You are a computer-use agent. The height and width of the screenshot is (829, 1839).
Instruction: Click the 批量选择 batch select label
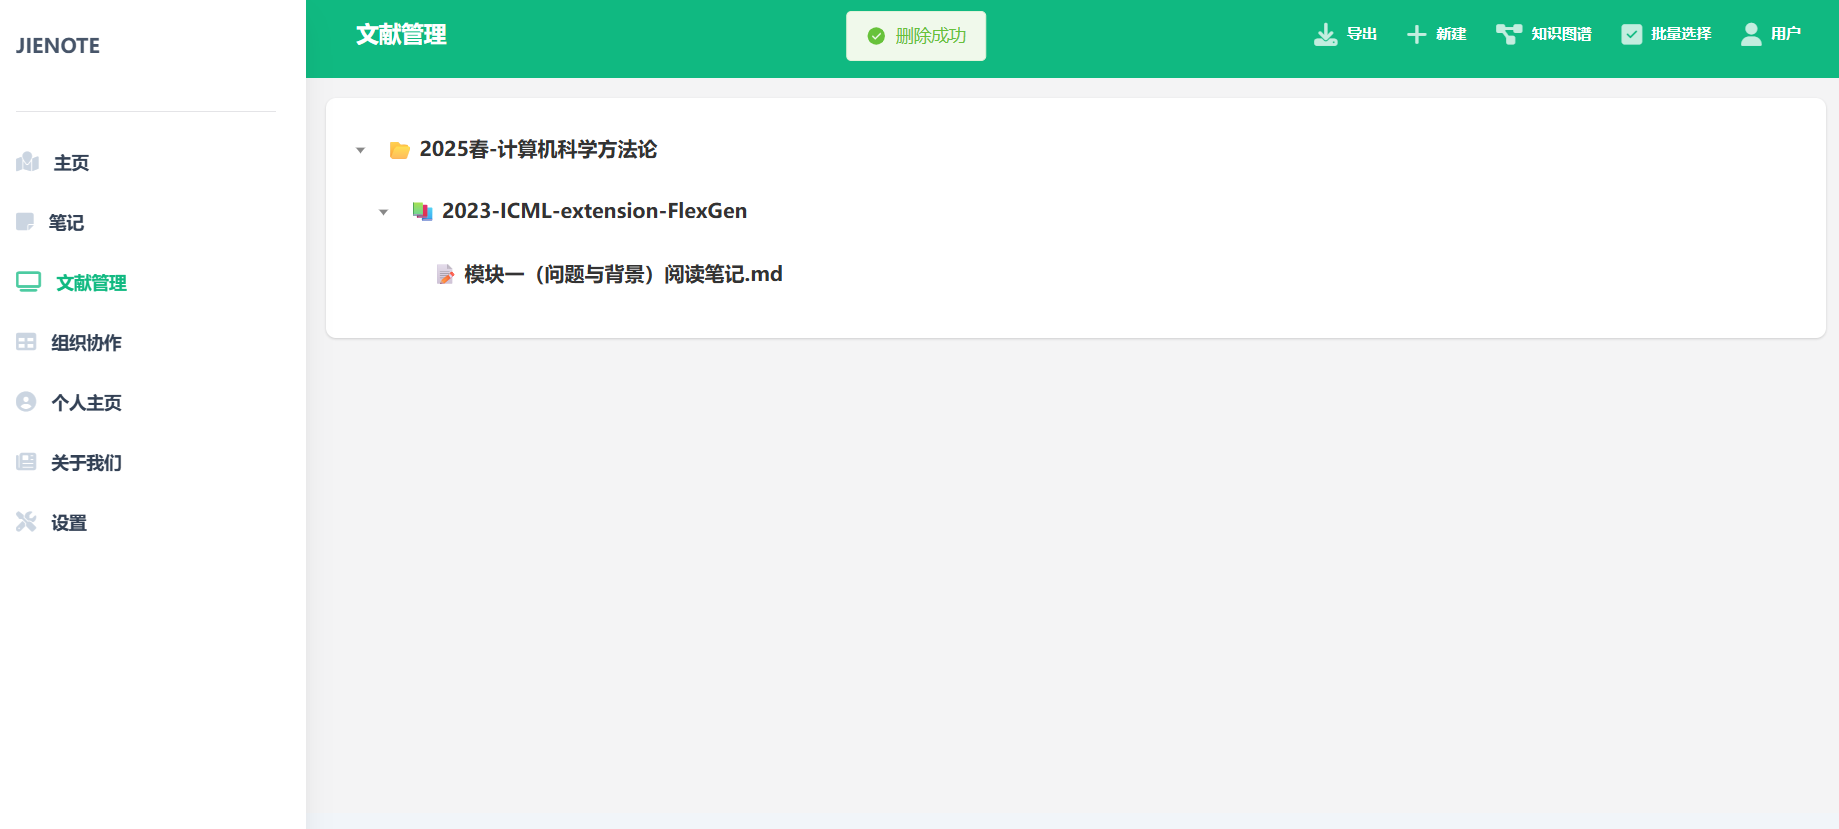point(1681,34)
